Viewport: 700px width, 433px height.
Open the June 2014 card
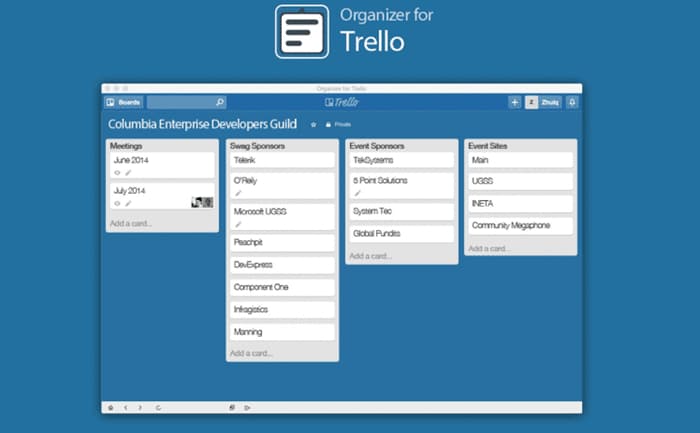pyautogui.click(x=162, y=165)
